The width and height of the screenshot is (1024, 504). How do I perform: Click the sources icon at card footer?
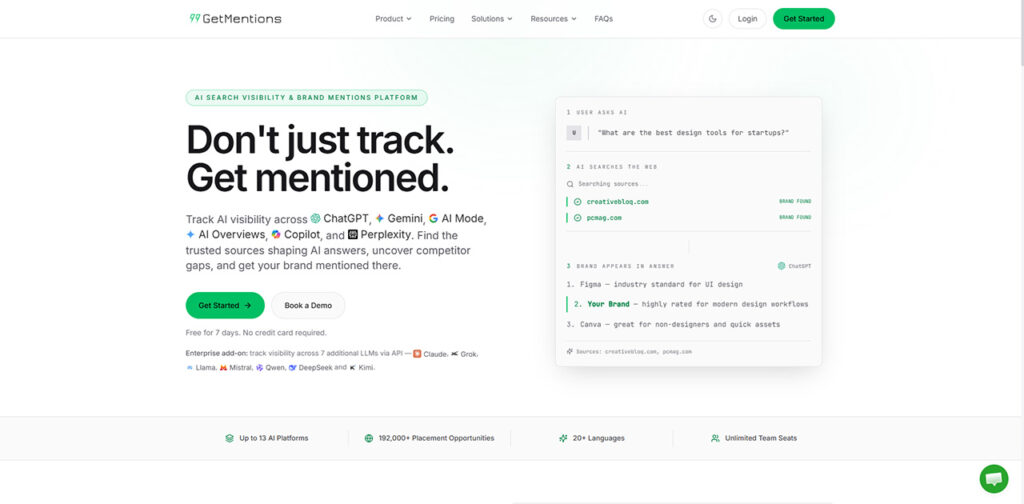click(x=569, y=351)
